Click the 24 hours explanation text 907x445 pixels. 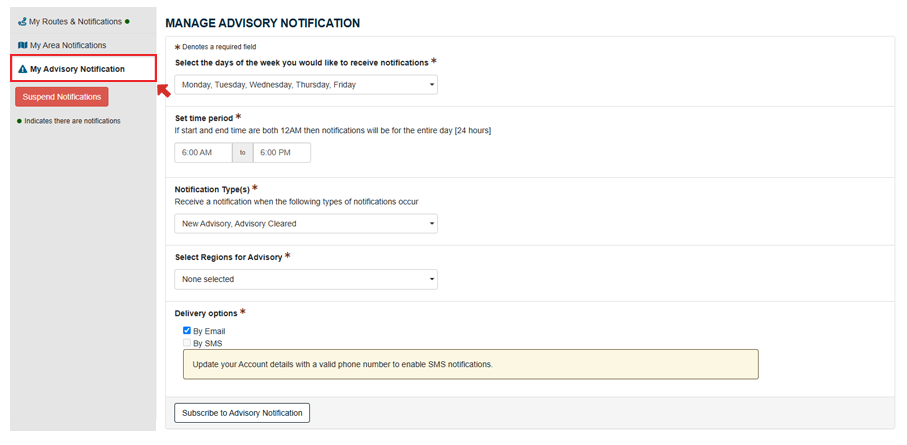click(x=333, y=131)
